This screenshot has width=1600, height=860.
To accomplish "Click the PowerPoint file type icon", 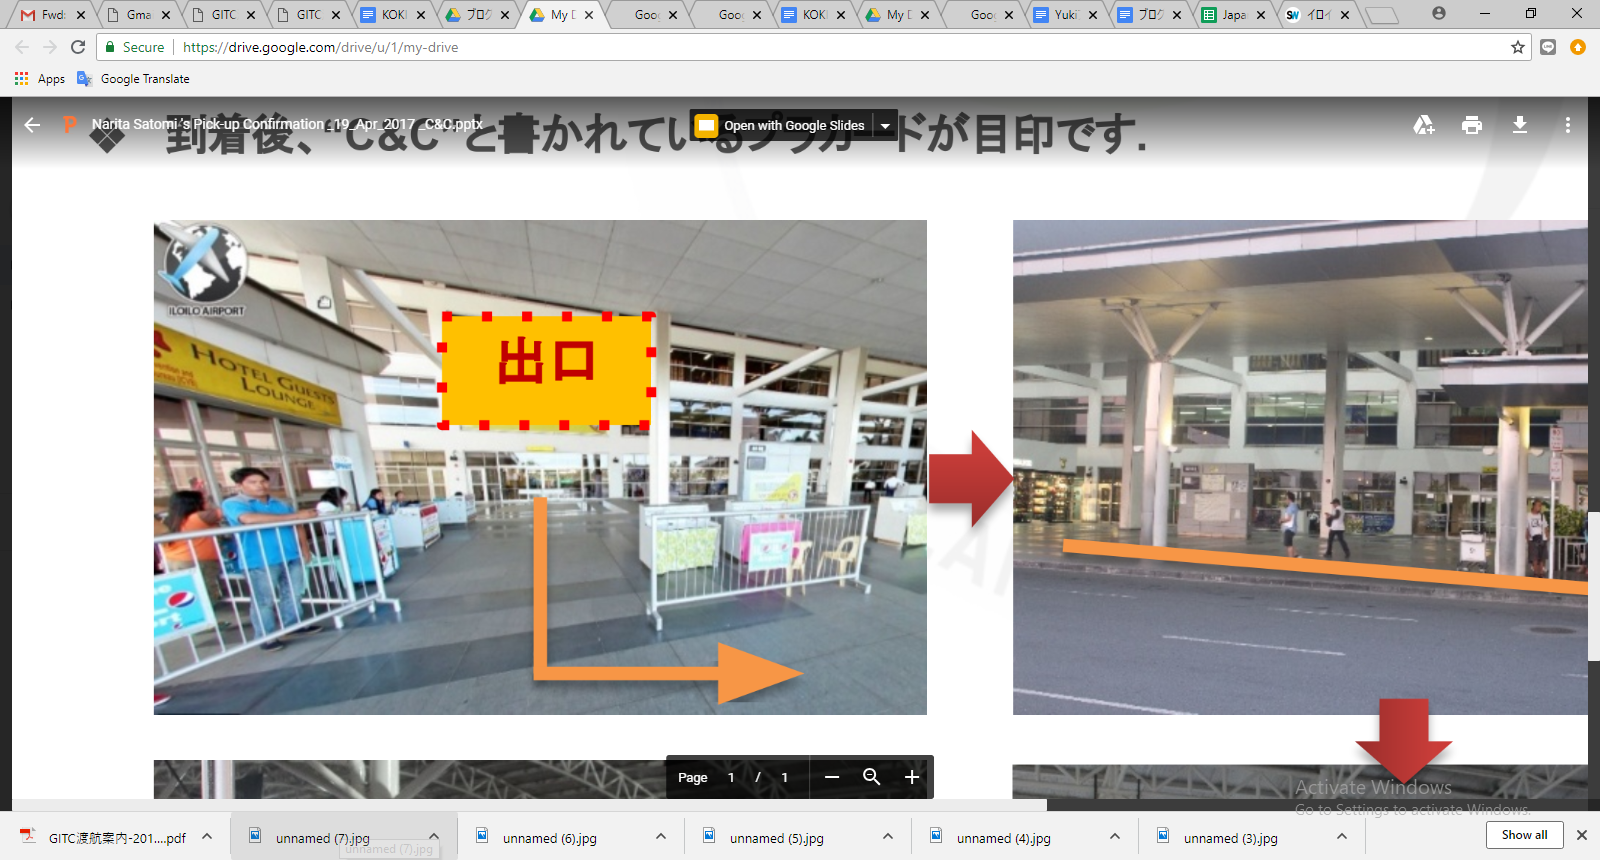I will tap(69, 125).
